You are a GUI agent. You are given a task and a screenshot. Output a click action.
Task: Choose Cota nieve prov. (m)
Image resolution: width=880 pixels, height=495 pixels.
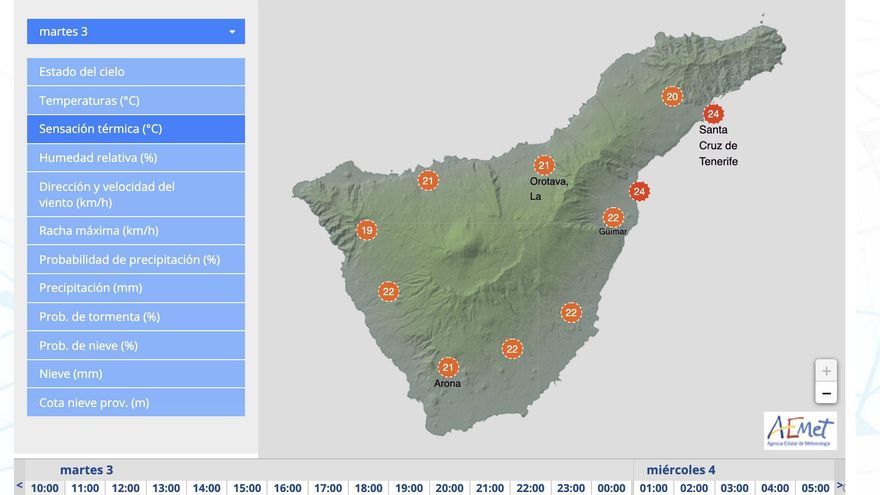tap(136, 402)
